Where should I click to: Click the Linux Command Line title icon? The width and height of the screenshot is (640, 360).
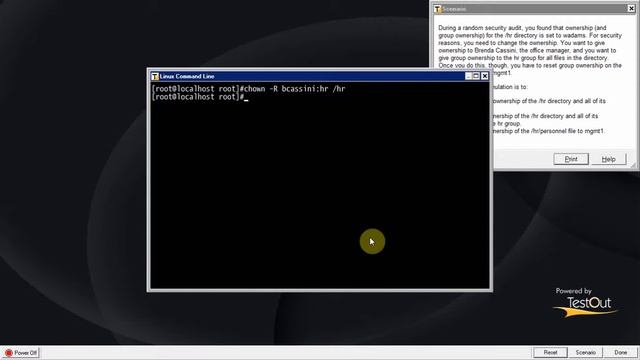click(x=155, y=76)
